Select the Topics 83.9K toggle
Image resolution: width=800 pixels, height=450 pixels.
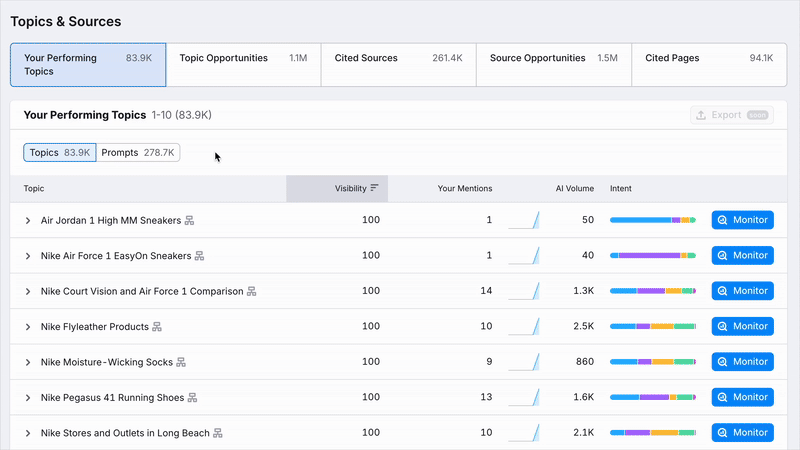point(60,153)
